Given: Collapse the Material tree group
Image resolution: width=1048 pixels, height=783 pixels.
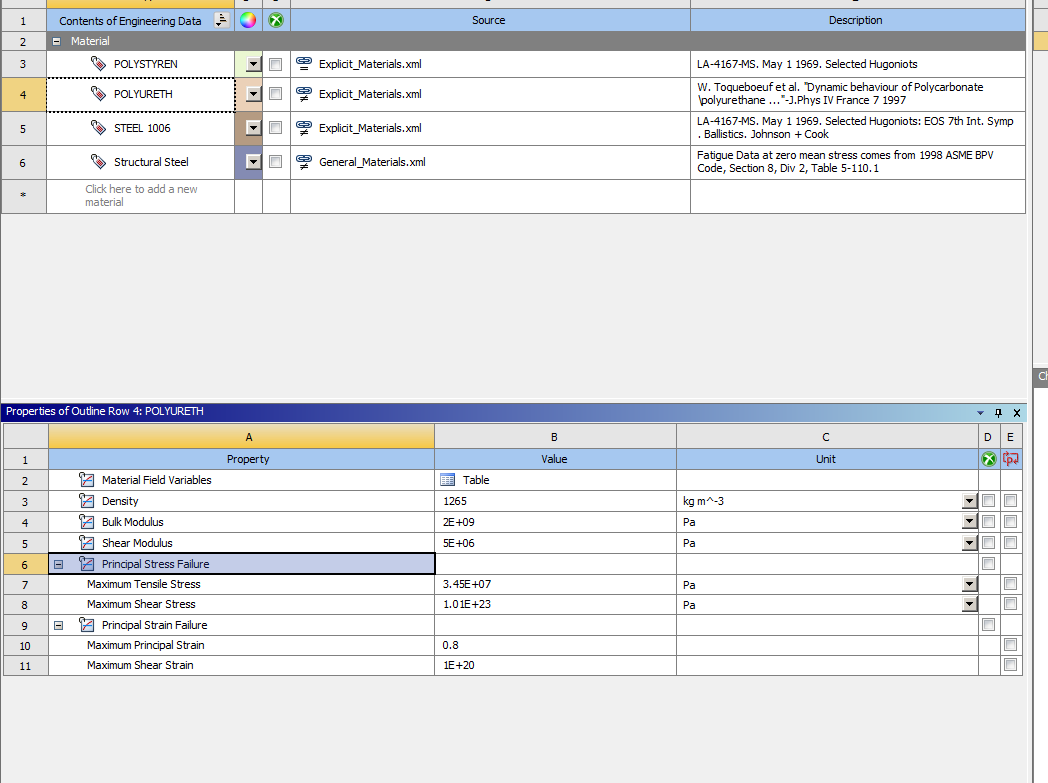Looking at the screenshot, I should point(57,42).
